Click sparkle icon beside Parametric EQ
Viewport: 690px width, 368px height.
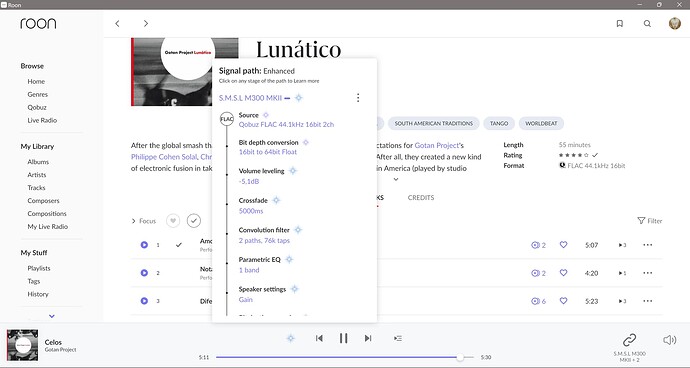289,259
